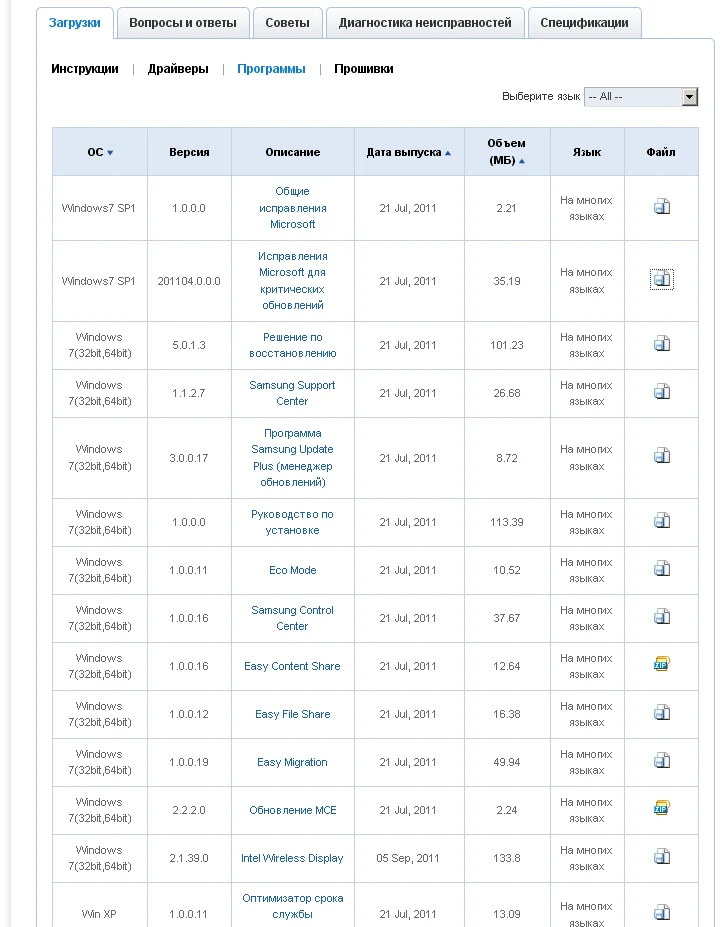Download file for Исправления Microsoft для критических обновлений
This screenshot has width=725, height=927.
tap(662, 279)
